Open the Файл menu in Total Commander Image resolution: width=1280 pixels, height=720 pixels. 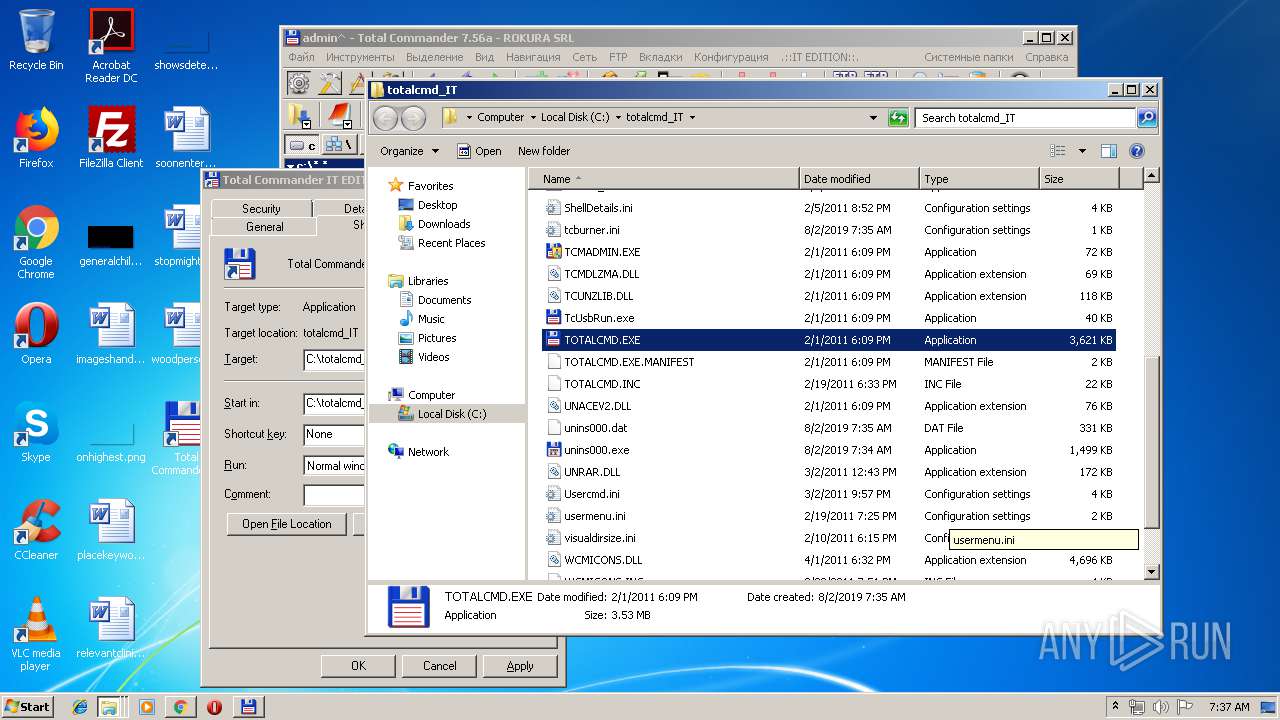click(x=301, y=57)
